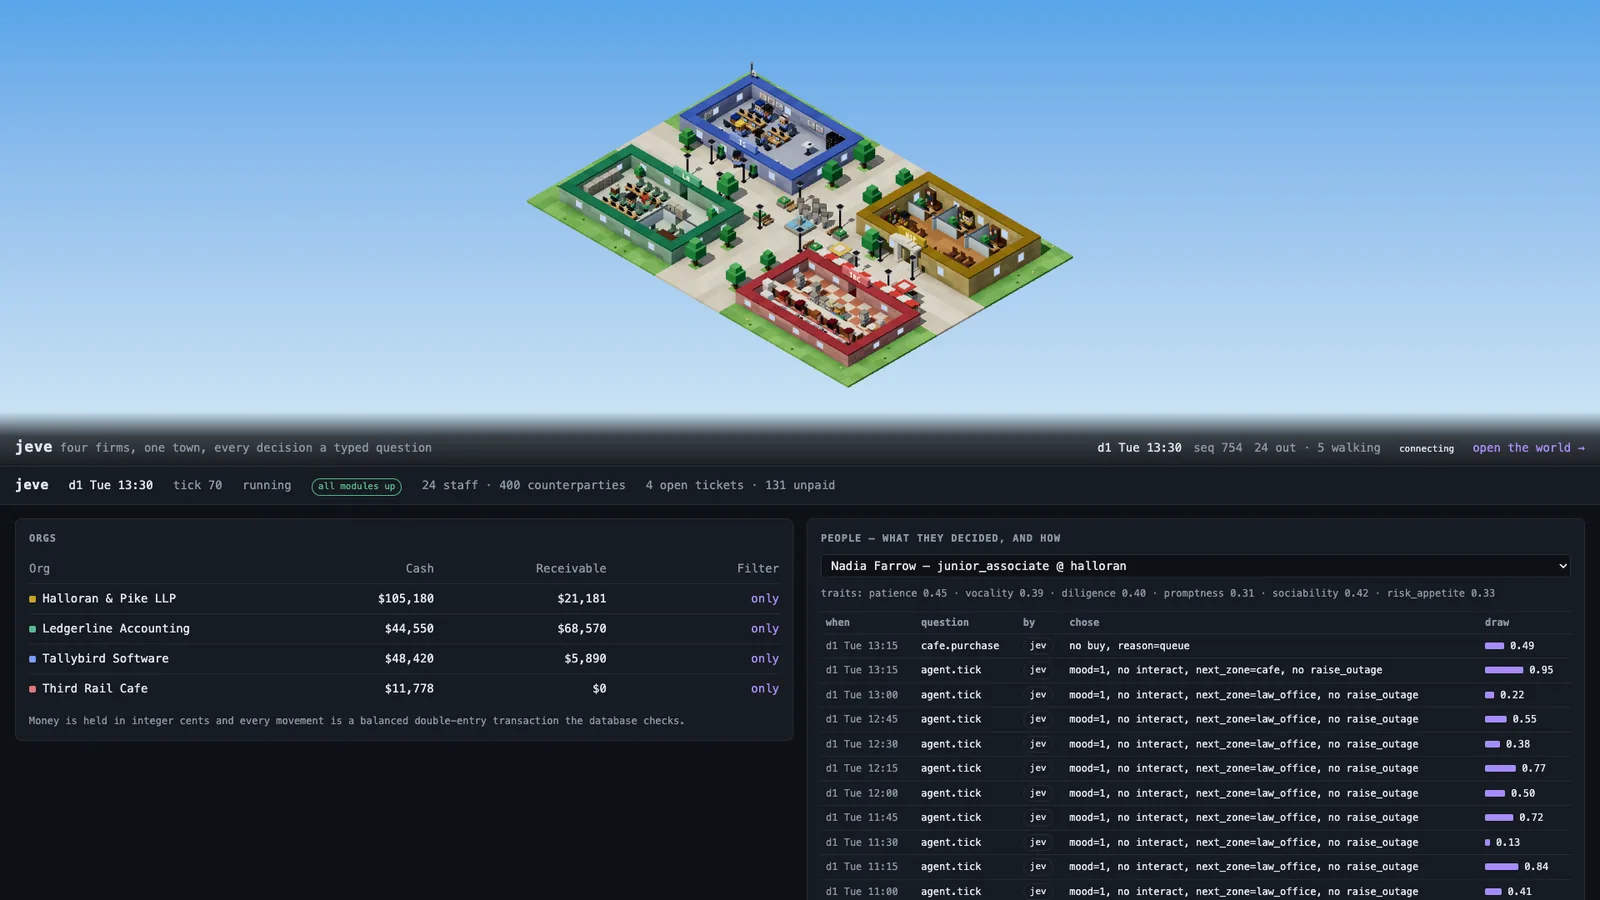Click the draw value 0.84 row at 11:15
The image size is (1600, 900).
(1195, 867)
